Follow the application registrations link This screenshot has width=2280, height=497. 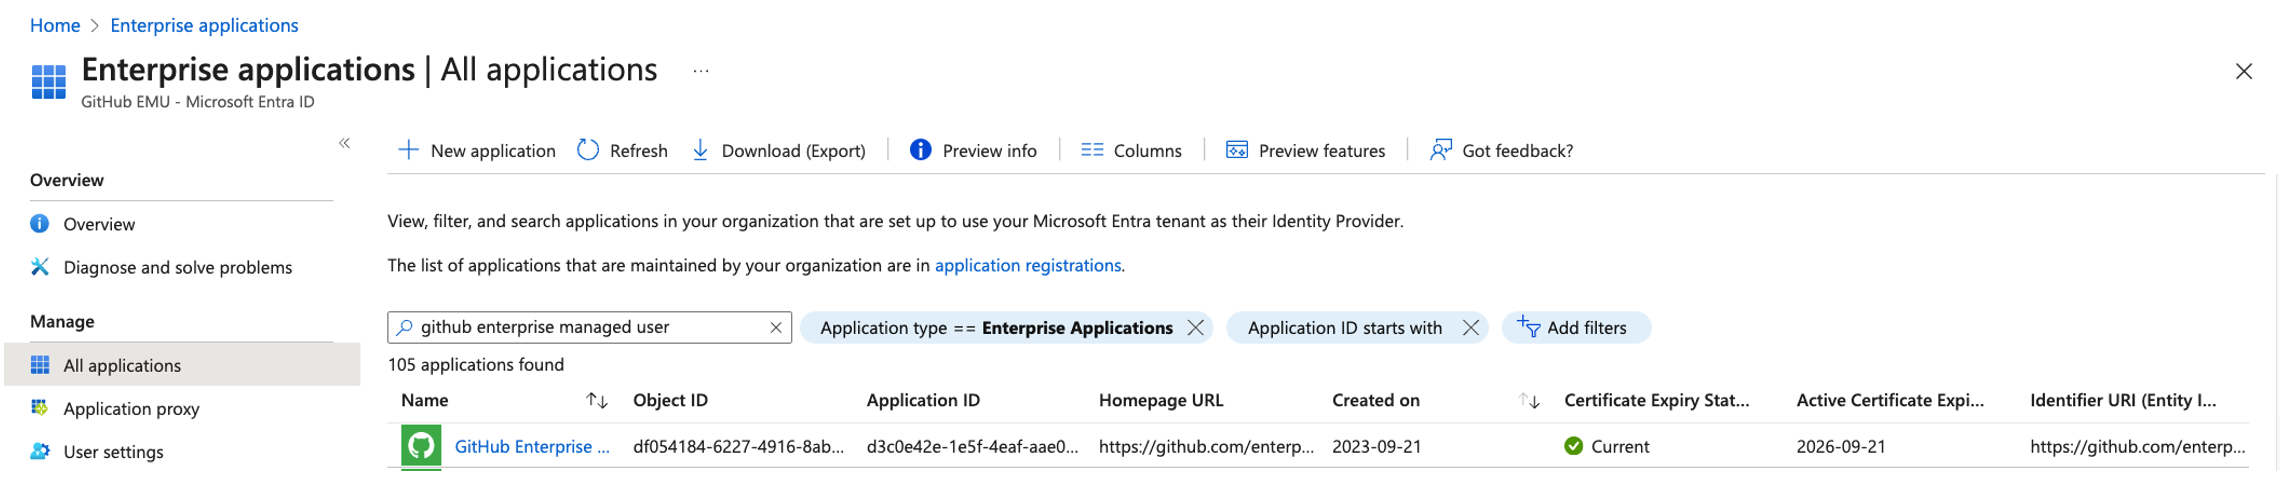pyautogui.click(x=1027, y=265)
